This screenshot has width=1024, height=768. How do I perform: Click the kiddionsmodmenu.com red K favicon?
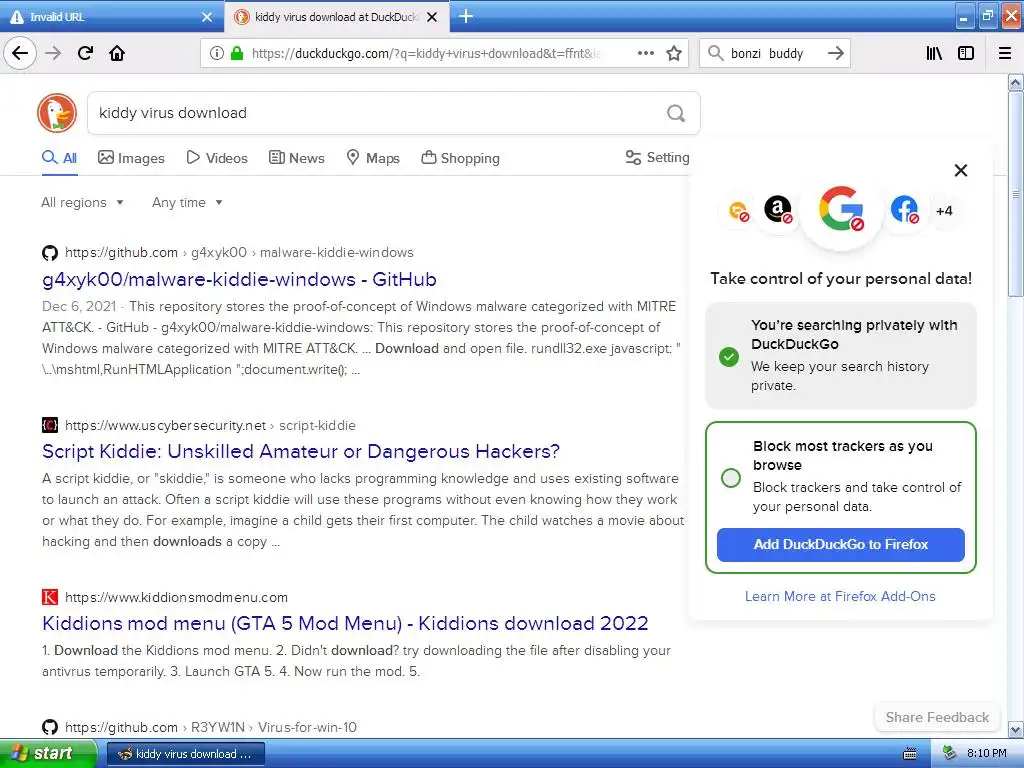(50, 597)
